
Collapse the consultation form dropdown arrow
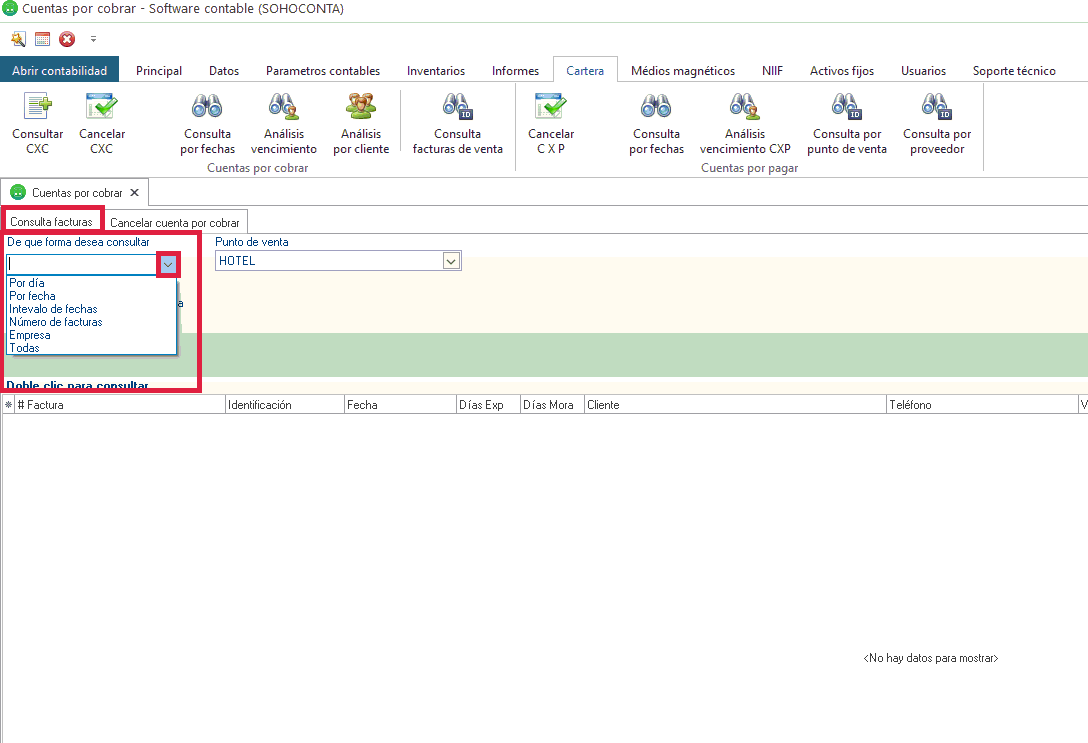[168, 264]
